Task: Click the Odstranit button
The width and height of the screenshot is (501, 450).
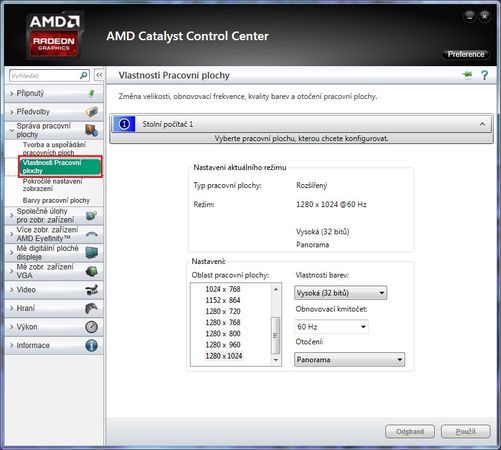Action: (x=410, y=432)
